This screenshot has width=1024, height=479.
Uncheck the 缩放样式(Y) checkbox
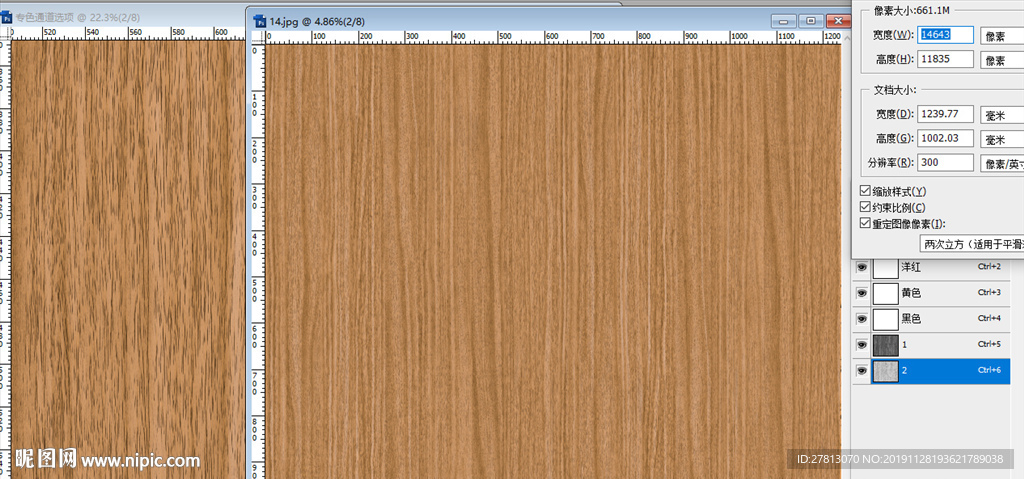(x=865, y=191)
